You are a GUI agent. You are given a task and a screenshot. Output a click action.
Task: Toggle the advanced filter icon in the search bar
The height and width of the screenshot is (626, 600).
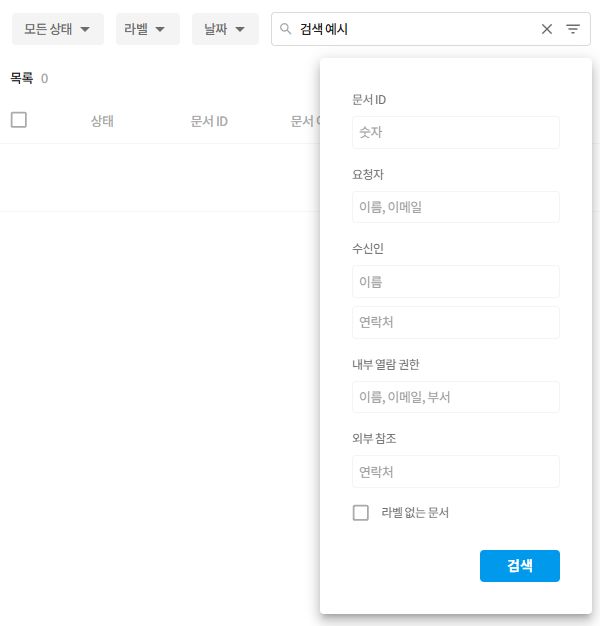(x=573, y=29)
